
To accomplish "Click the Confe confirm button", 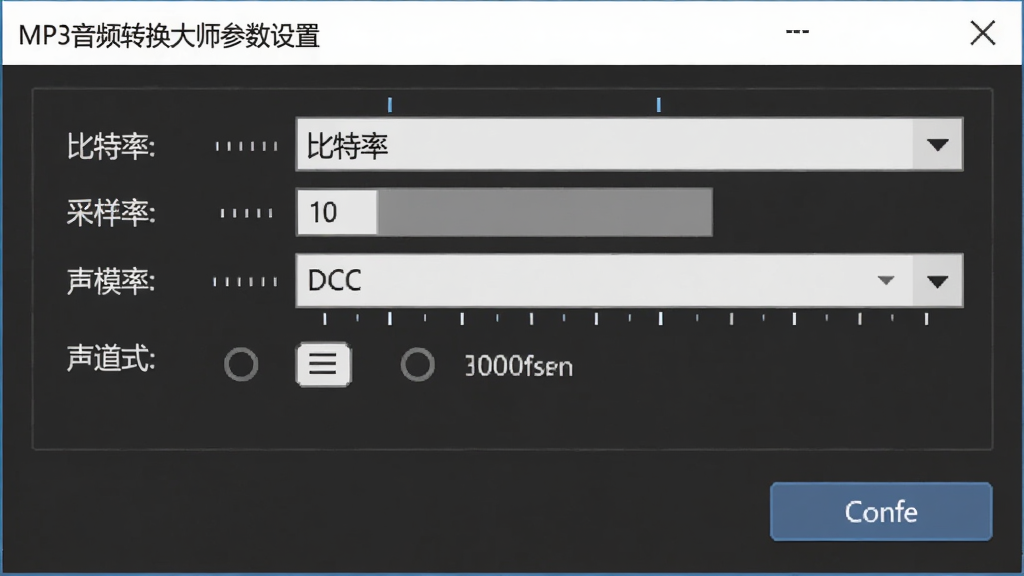I will (x=881, y=511).
